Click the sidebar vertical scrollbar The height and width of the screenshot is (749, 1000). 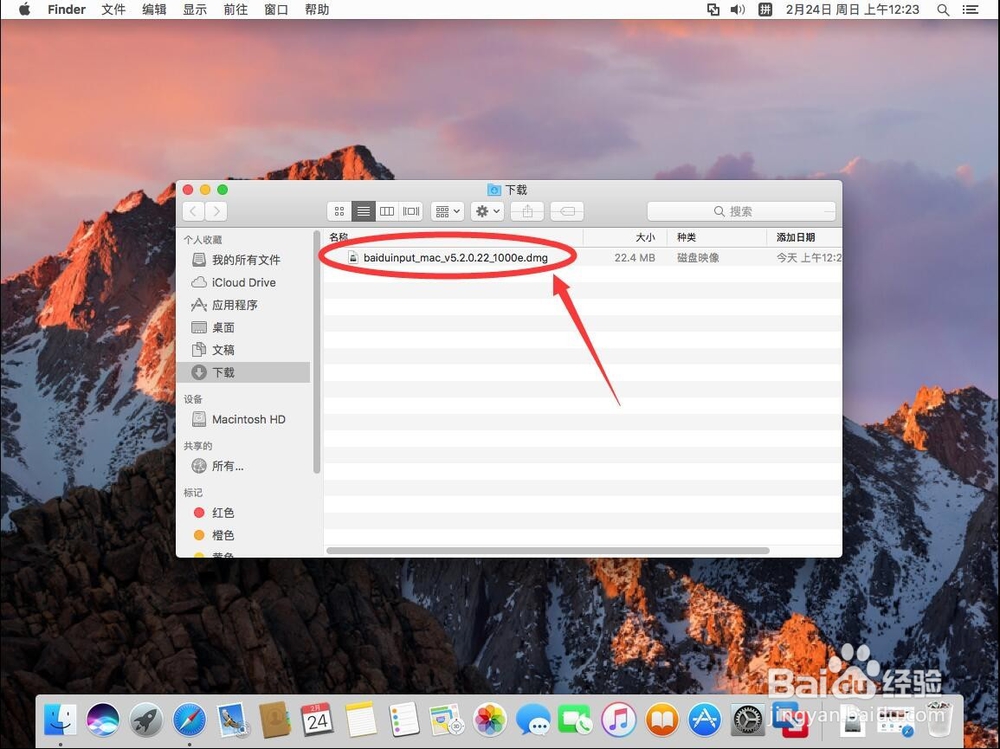click(317, 353)
